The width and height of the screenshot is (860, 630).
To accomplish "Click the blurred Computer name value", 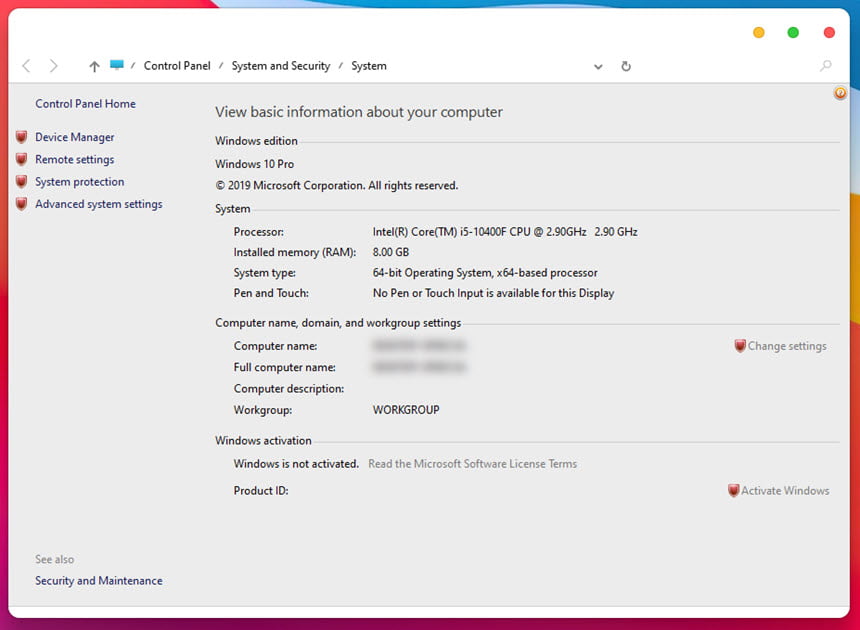I will click(x=419, y=345).
